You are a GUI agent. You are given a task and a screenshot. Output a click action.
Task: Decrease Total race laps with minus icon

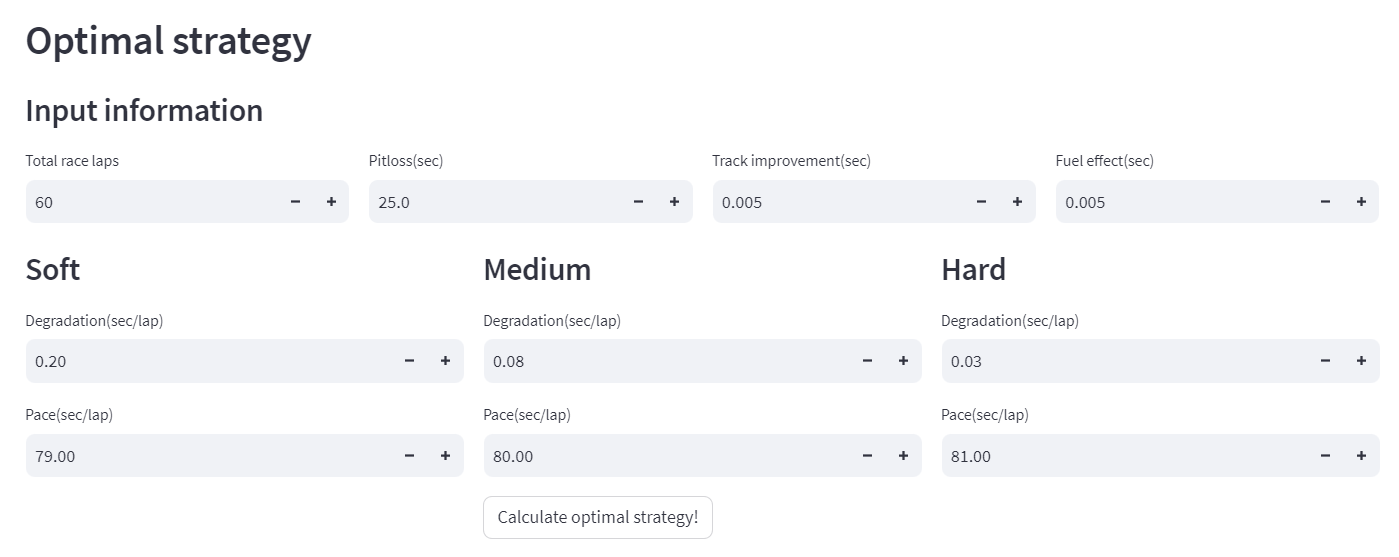[x=295, y=202]
